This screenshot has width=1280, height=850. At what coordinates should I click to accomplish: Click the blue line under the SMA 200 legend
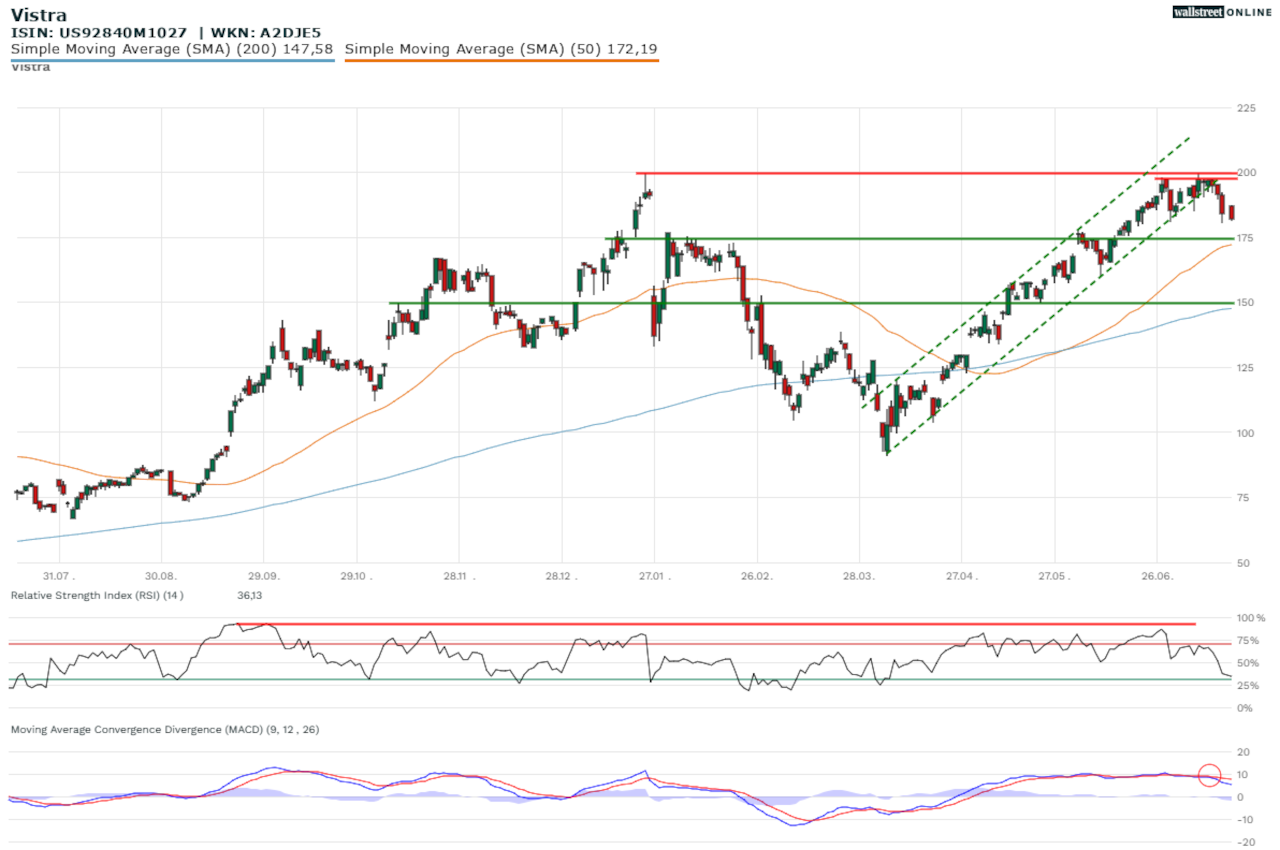point(171,60)
